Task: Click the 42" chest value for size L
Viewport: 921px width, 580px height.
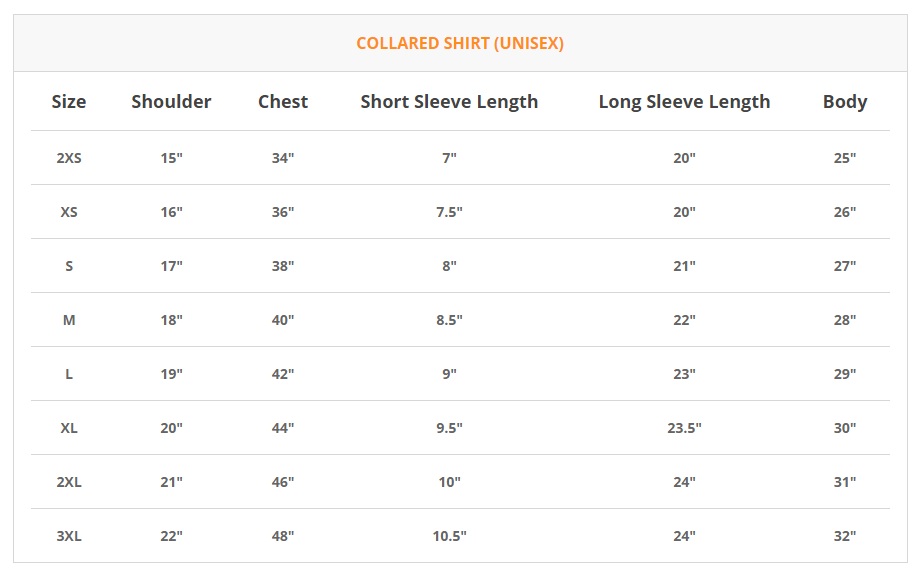Action: coord(283,374)
